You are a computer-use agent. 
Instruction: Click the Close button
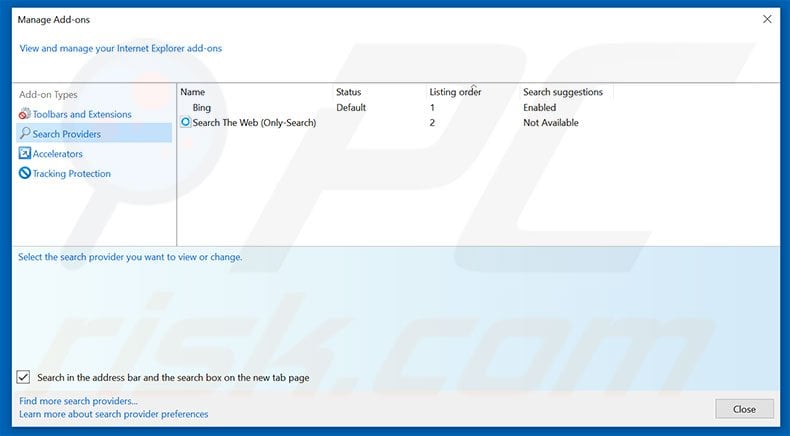pyautogui.click(x=744, y=409)
